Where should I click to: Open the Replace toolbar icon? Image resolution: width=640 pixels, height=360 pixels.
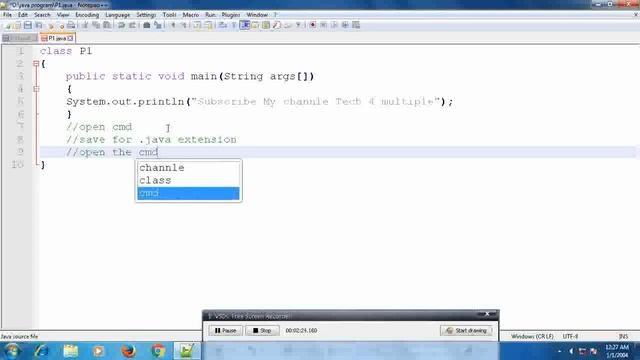click(x=158, y=25)
